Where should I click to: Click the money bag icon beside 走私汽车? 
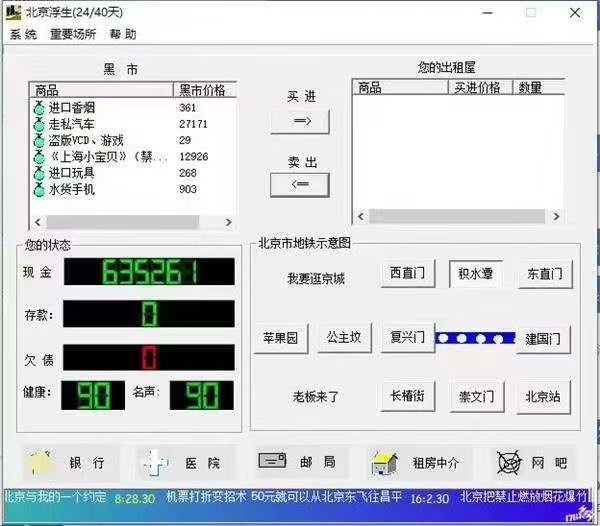[x=40, y=124]
